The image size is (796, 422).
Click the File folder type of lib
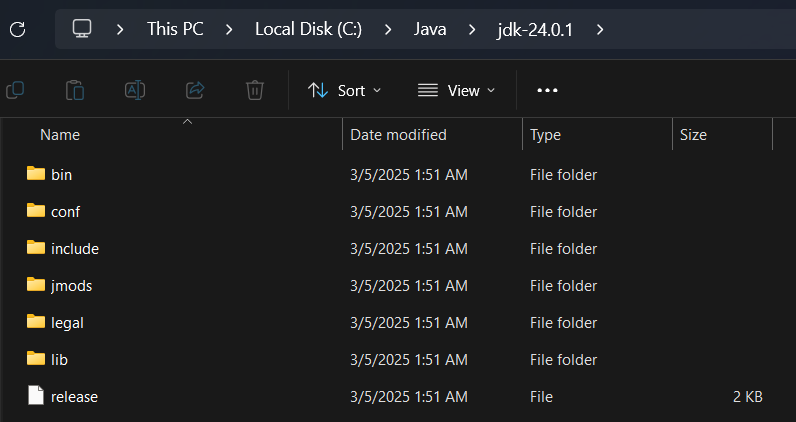click(563, 360)
